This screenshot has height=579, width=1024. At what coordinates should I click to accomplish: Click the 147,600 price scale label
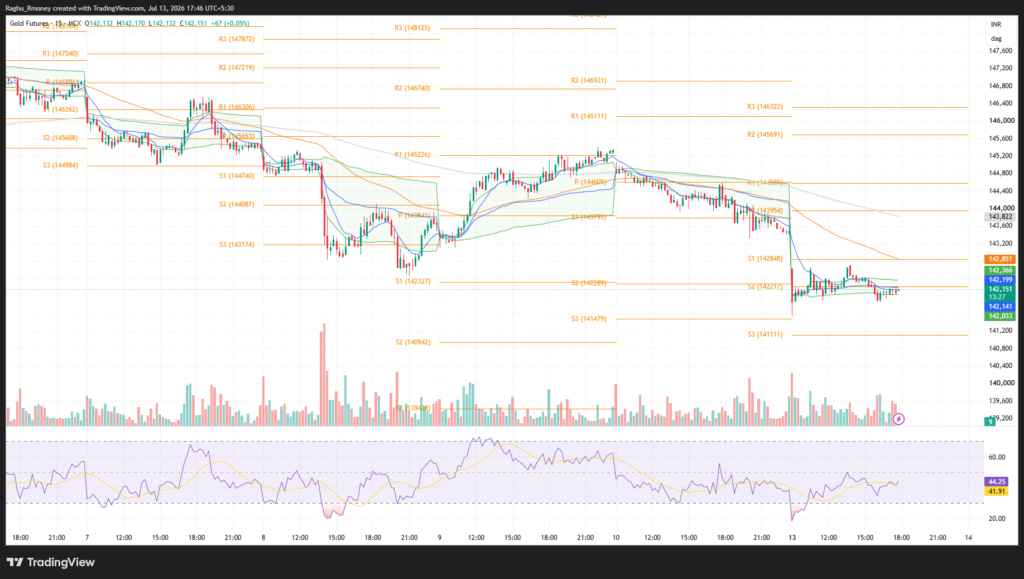click(x=1001, y=50)
